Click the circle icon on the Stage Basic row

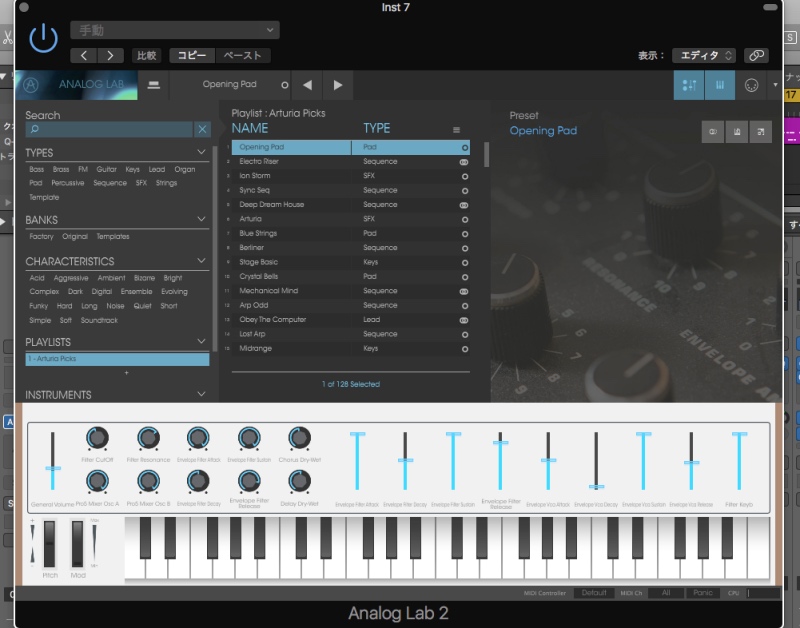465,263
